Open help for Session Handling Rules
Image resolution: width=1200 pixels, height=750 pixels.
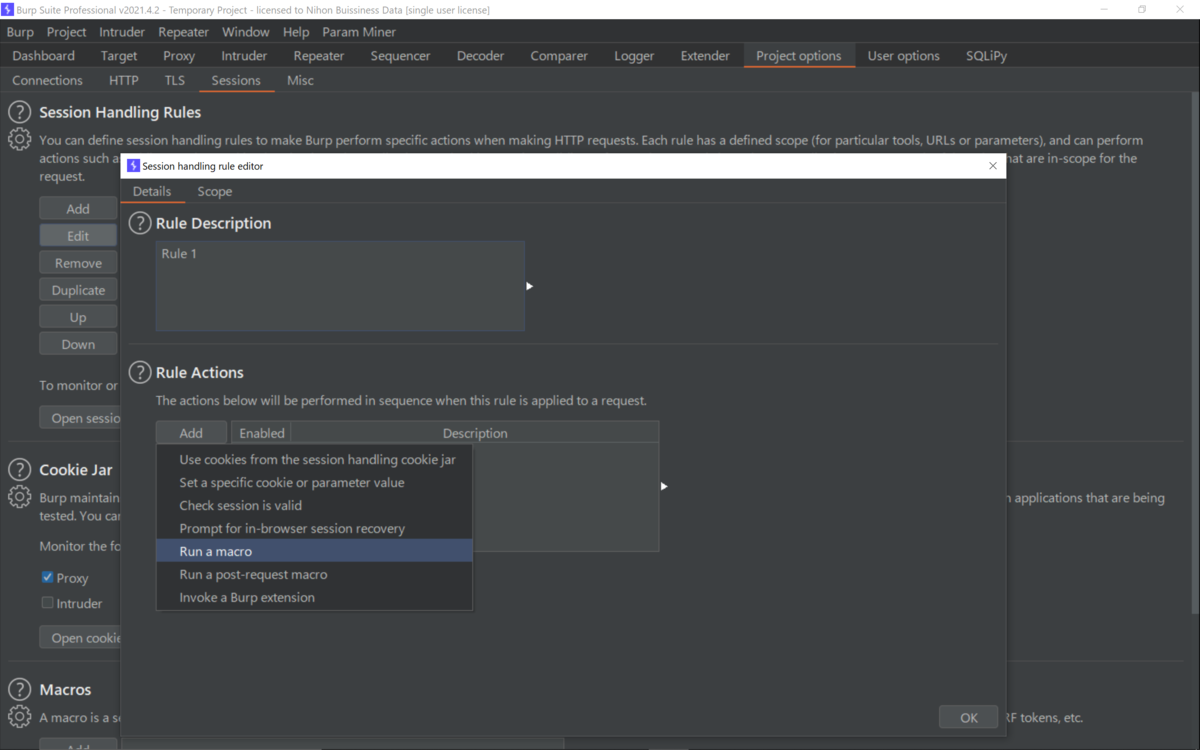point(19,112)
